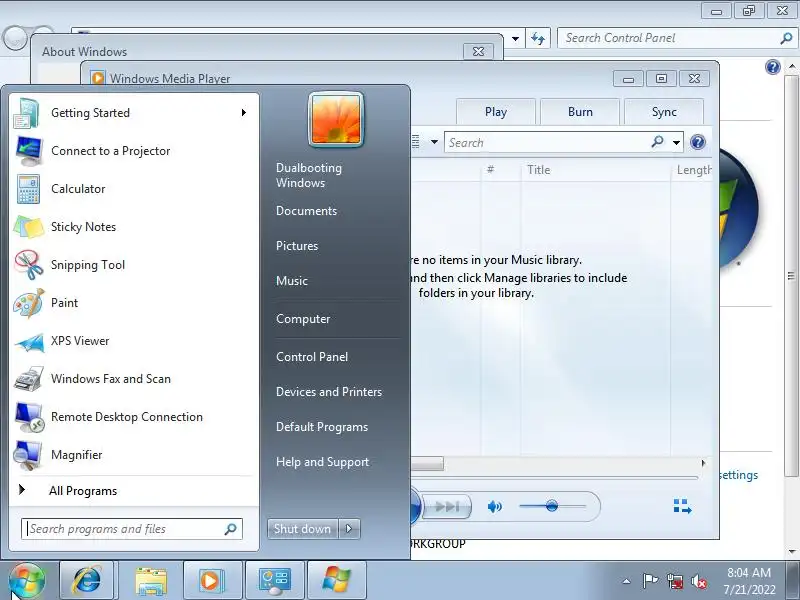Click Control Panel help icon
800x600 pixels.
point(773,67)
